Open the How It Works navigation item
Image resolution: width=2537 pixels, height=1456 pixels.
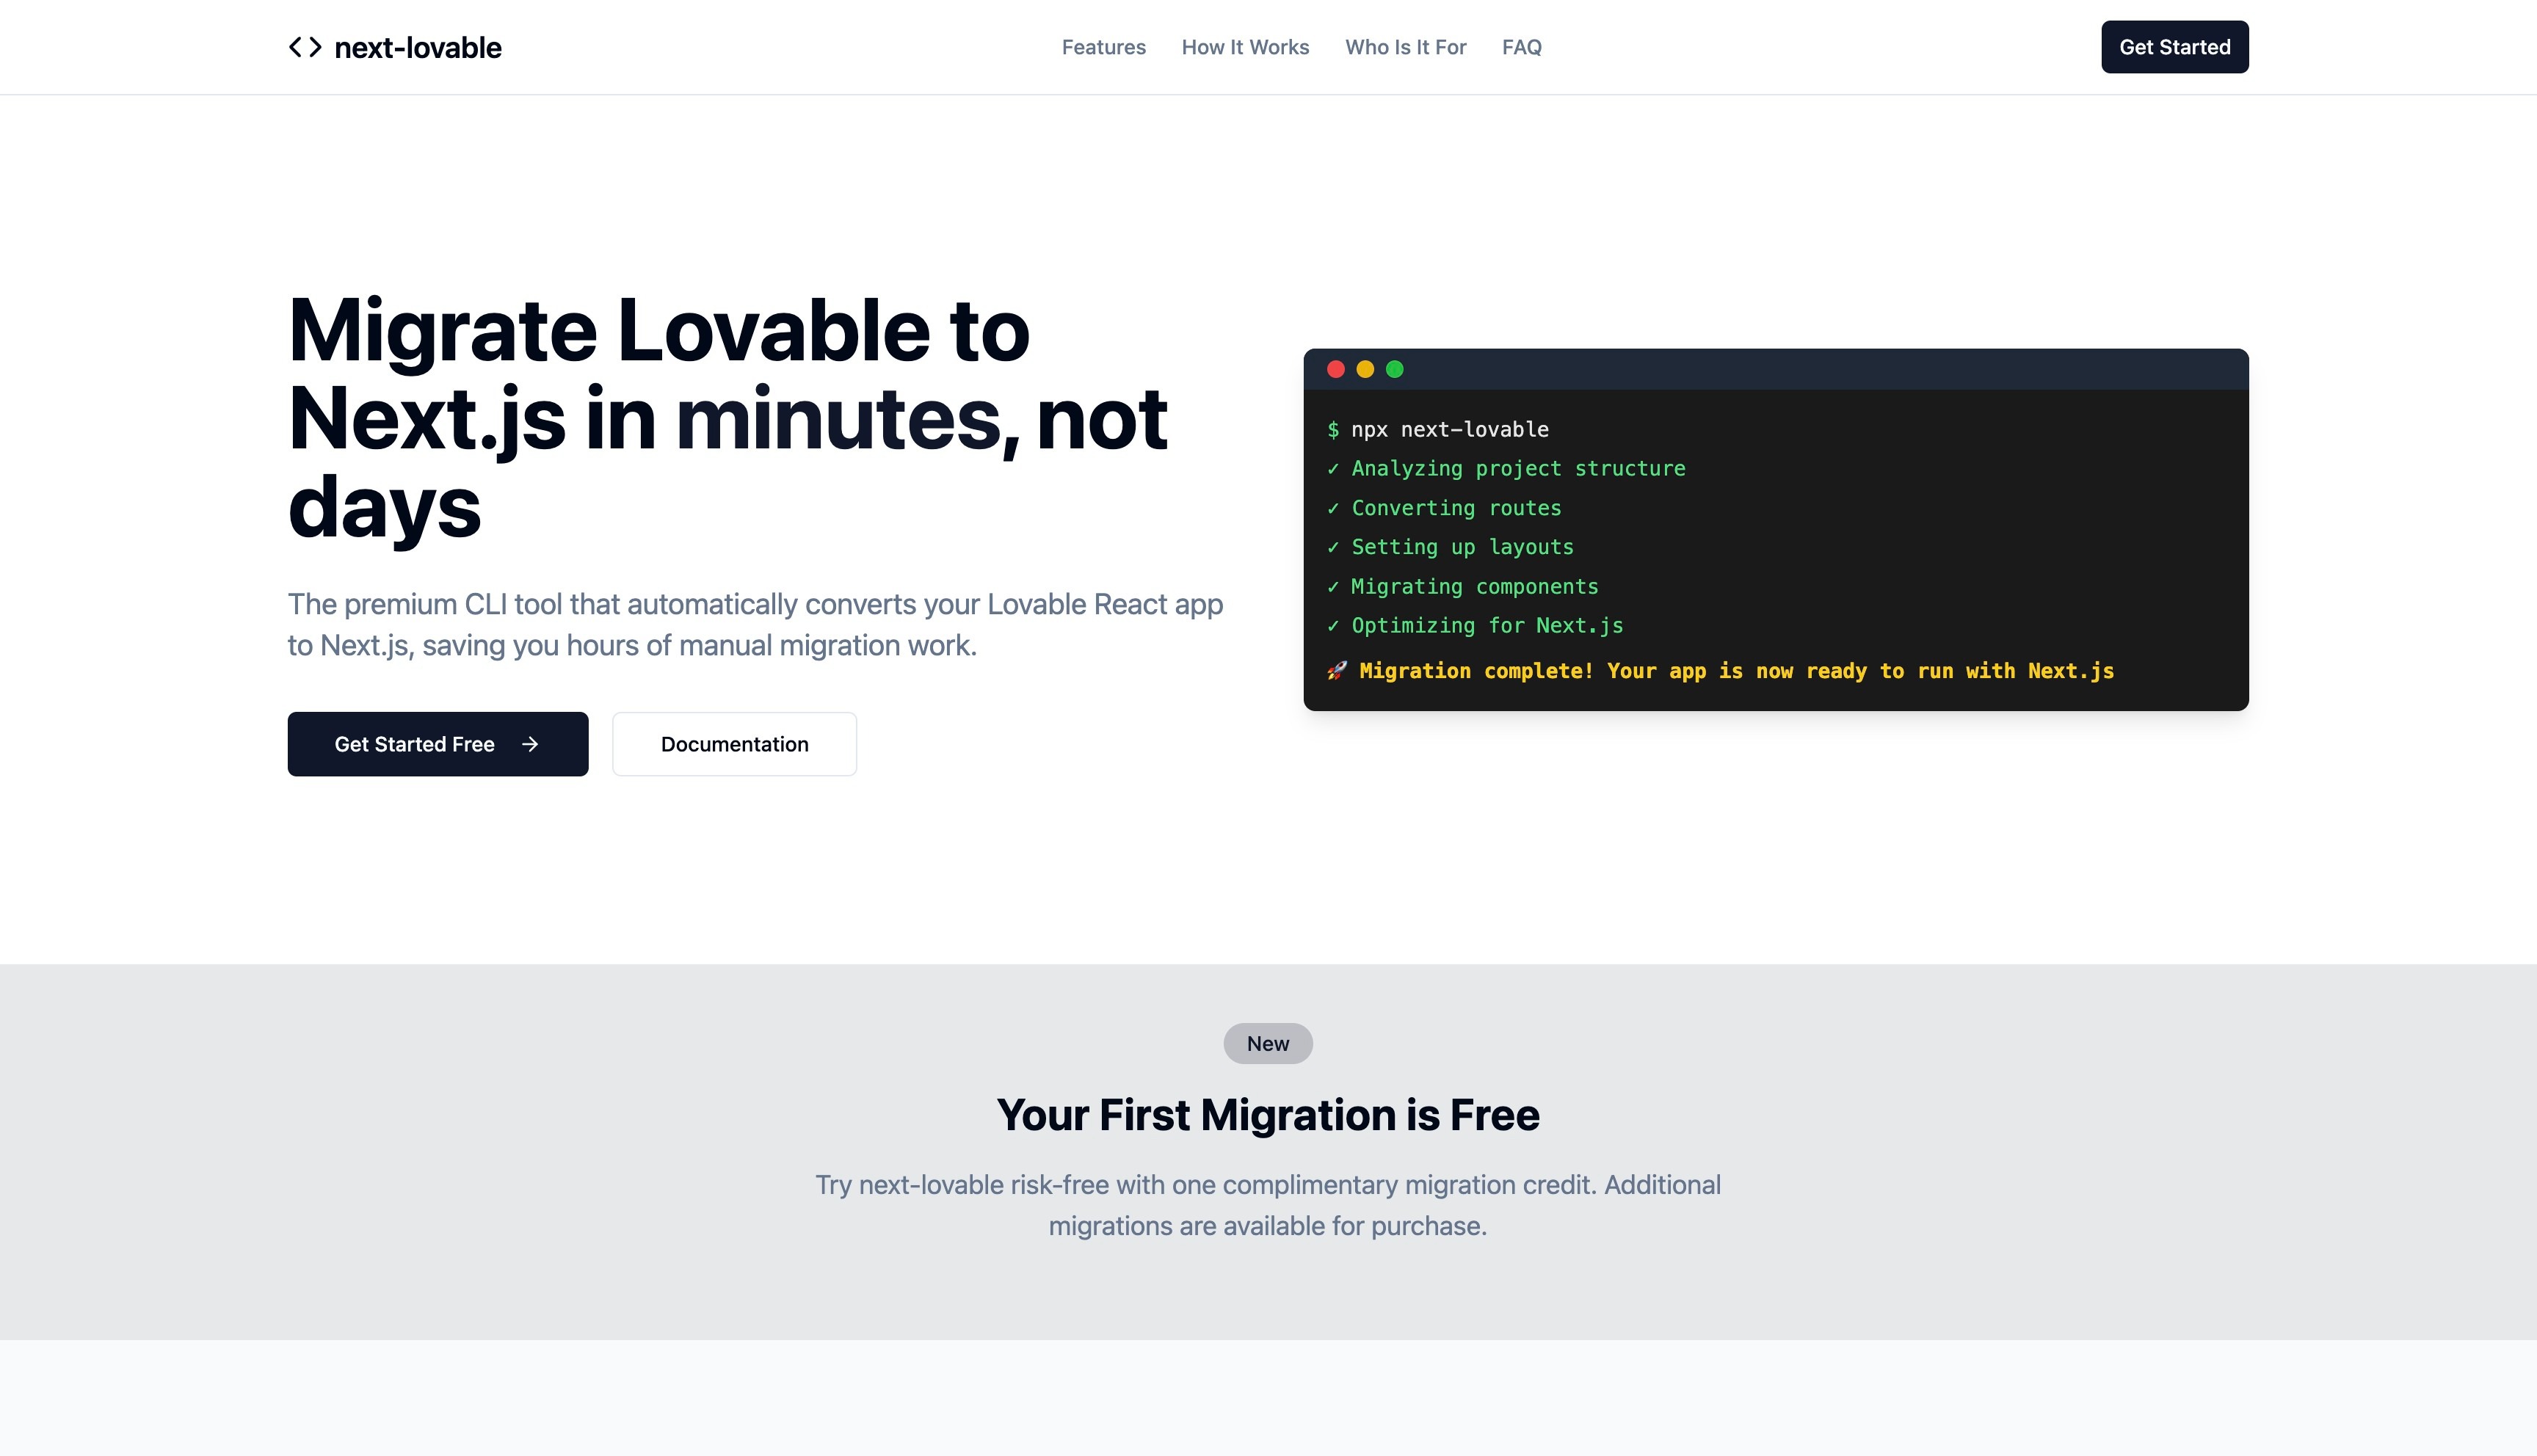tap(1245, 47)
